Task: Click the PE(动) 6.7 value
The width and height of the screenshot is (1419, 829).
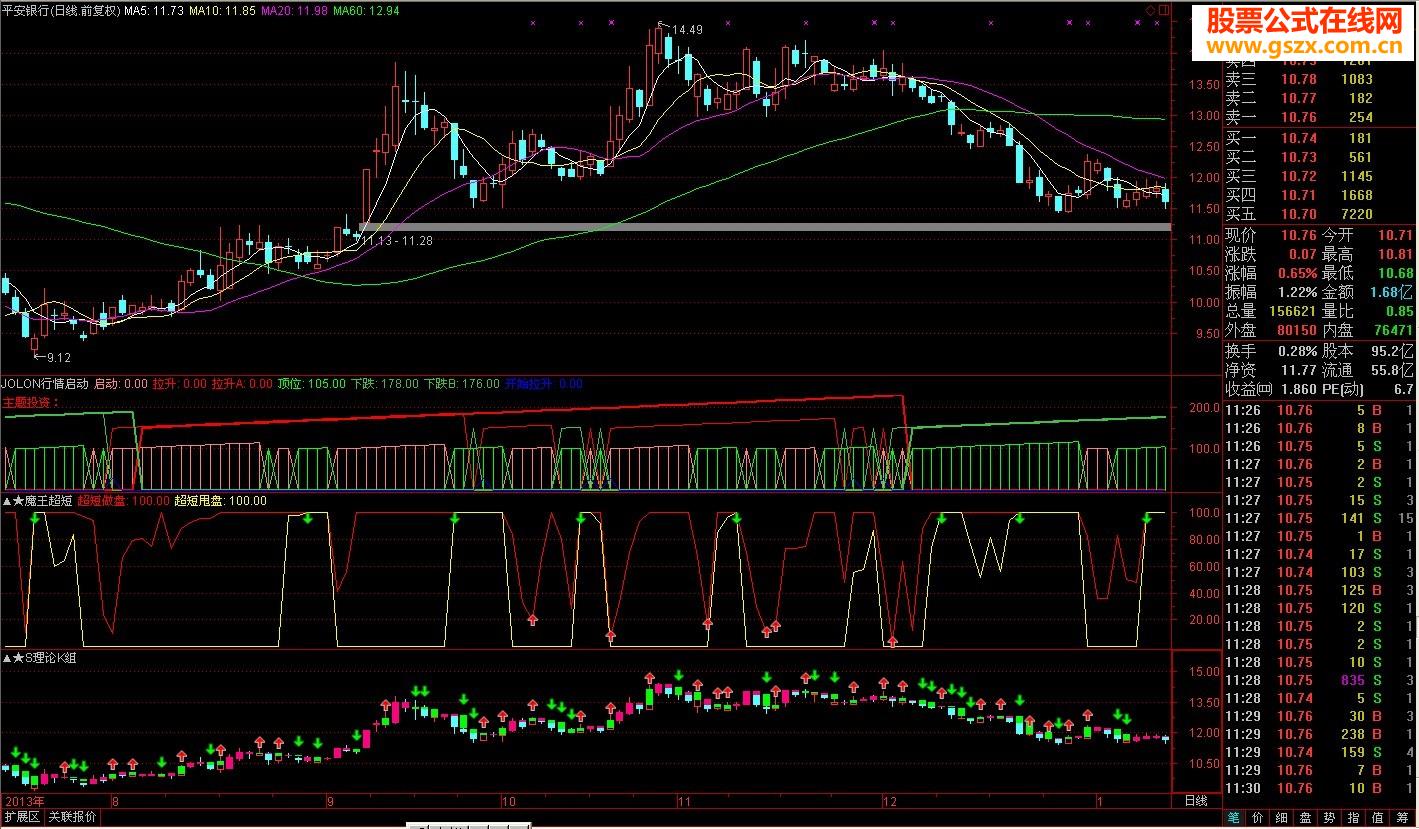Action: (1404, 389)
